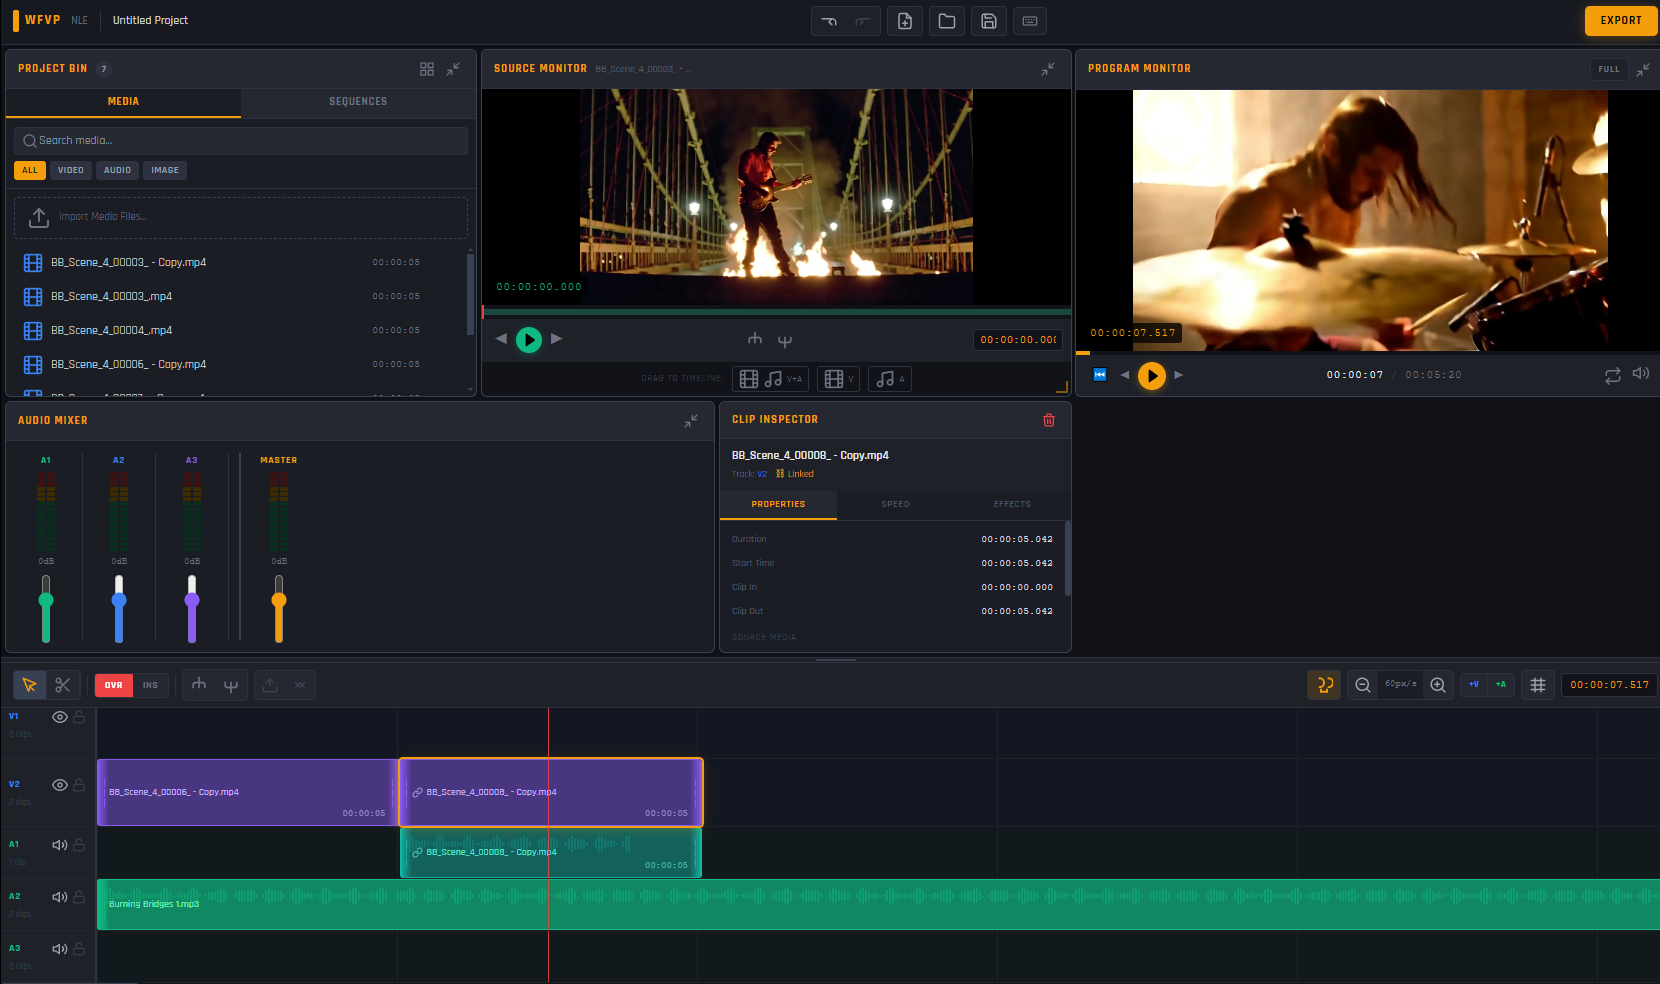The width and height of the screenshot is (1660, 984).
Task: Select the AUDIO filter in Project Bin
Action: click(x=116, y=170)
